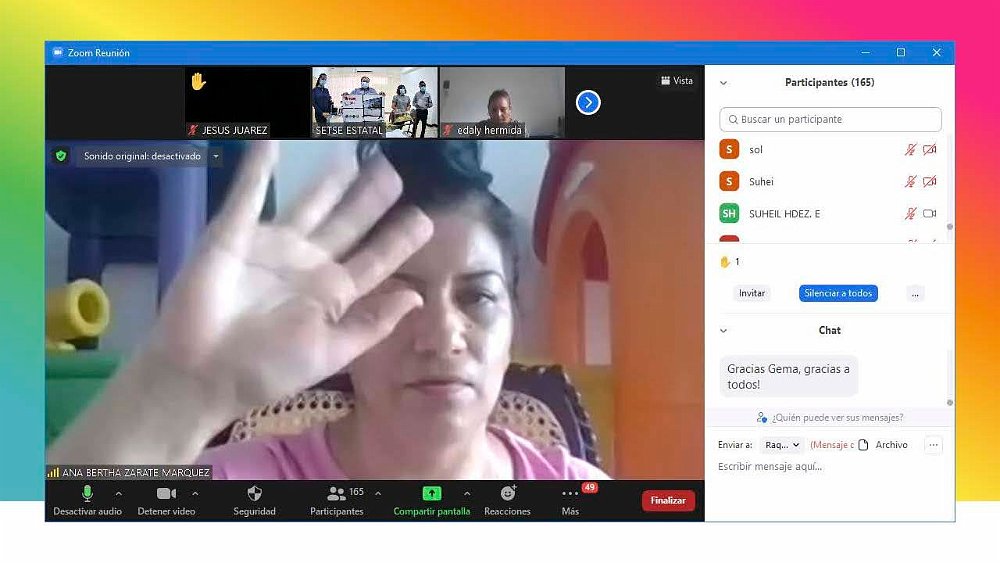Screen dimensions: 1000x563
Task: Toggle the microphone icon for participant sol
Action: (x=910, y=150)
